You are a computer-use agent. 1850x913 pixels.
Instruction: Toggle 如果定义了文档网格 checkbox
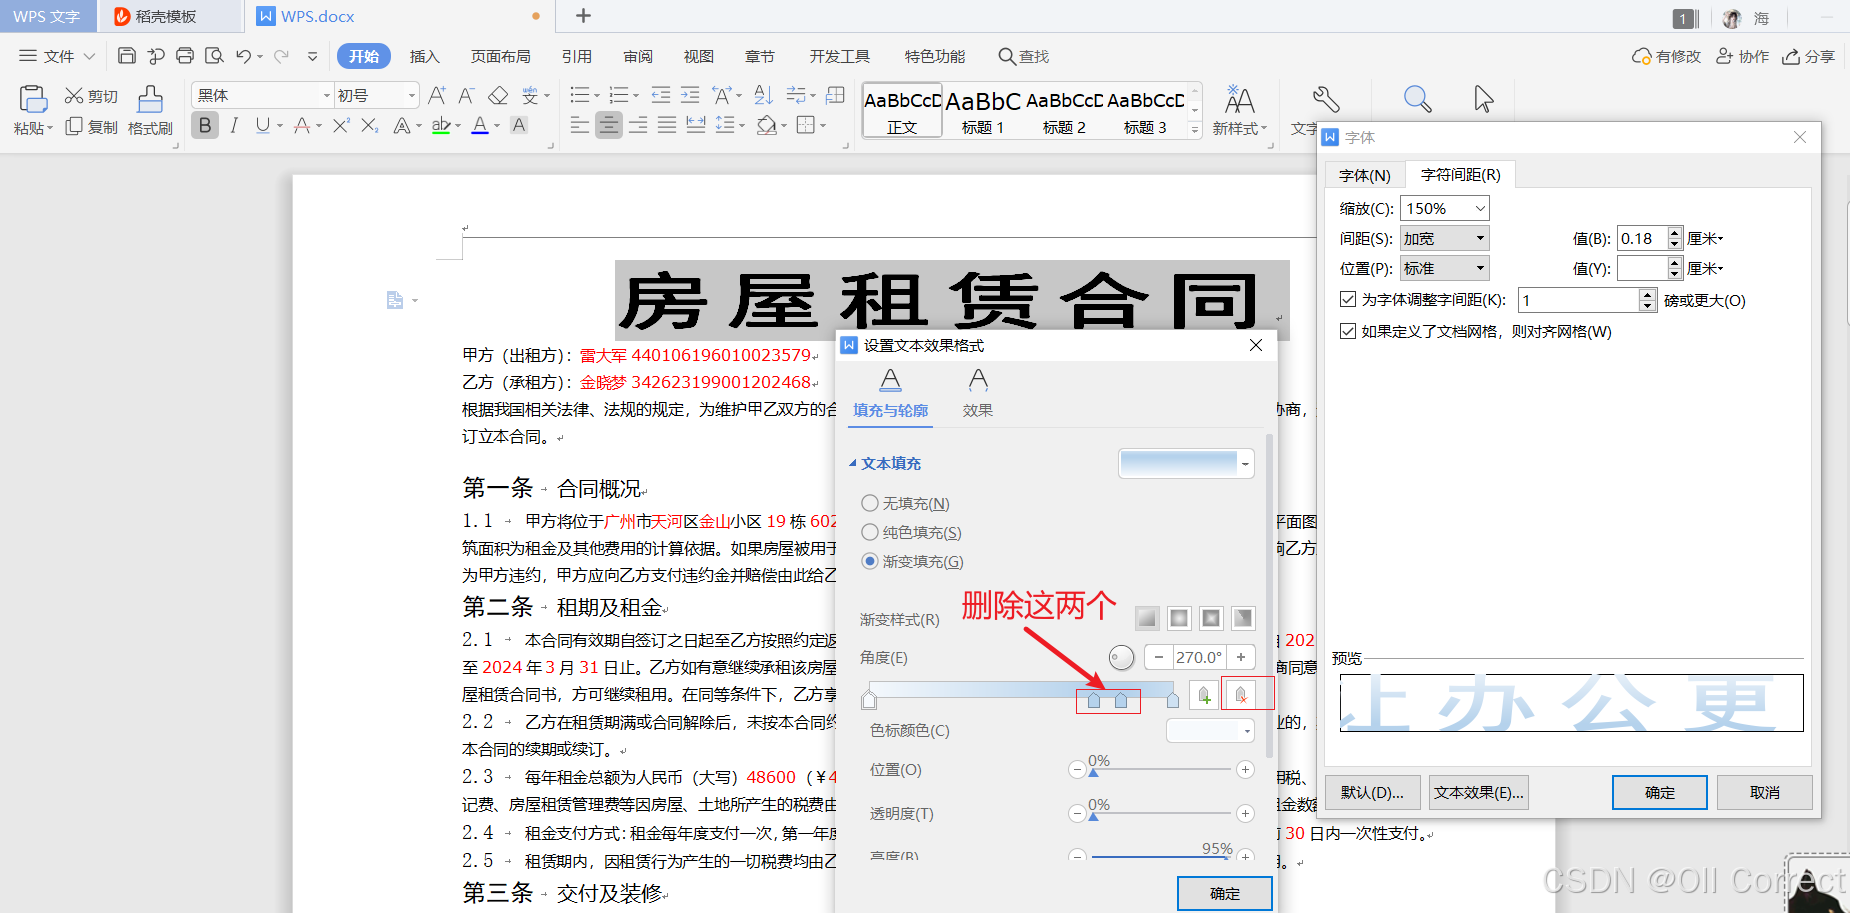[1348, 331]
